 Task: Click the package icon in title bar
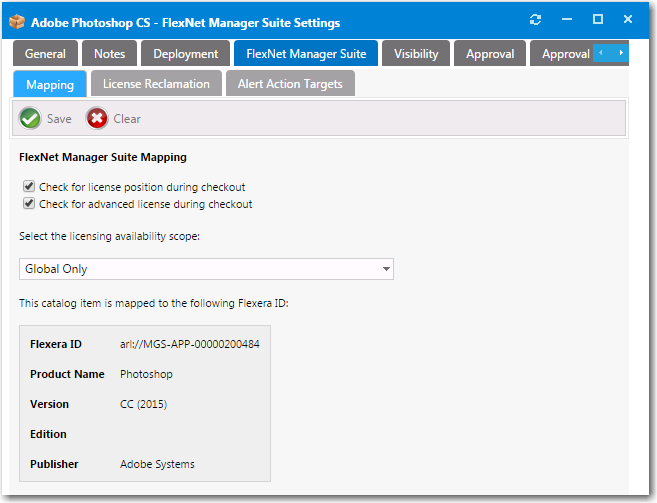(x=17, y=21)
